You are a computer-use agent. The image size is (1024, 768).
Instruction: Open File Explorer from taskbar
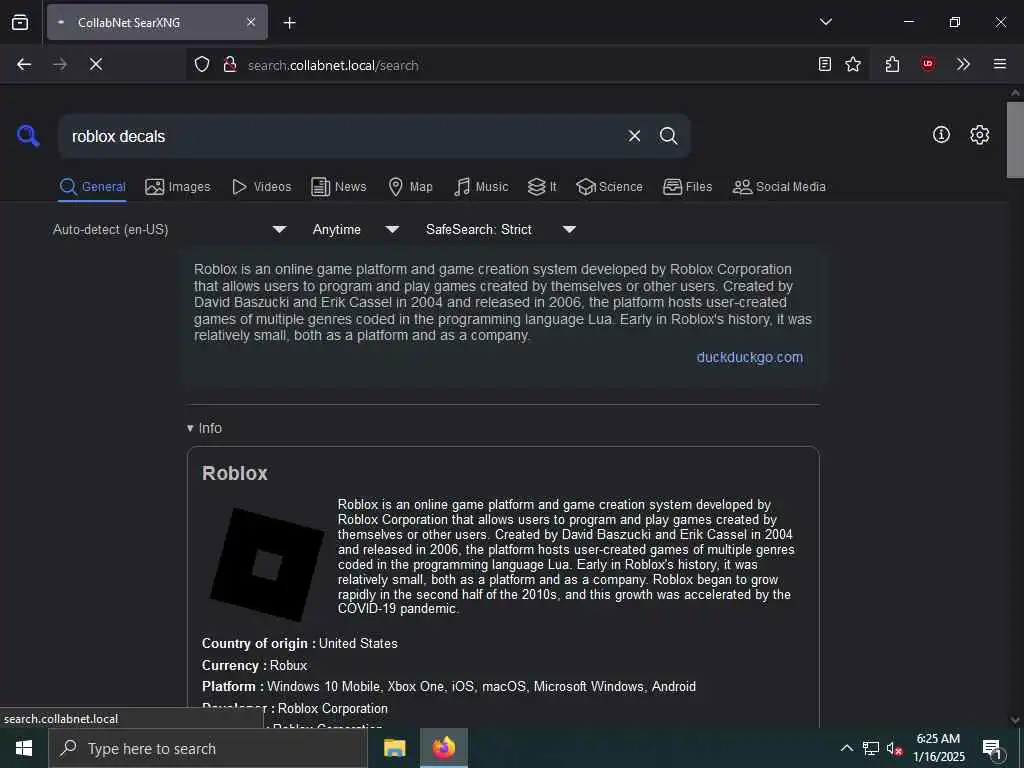(394, 748)
